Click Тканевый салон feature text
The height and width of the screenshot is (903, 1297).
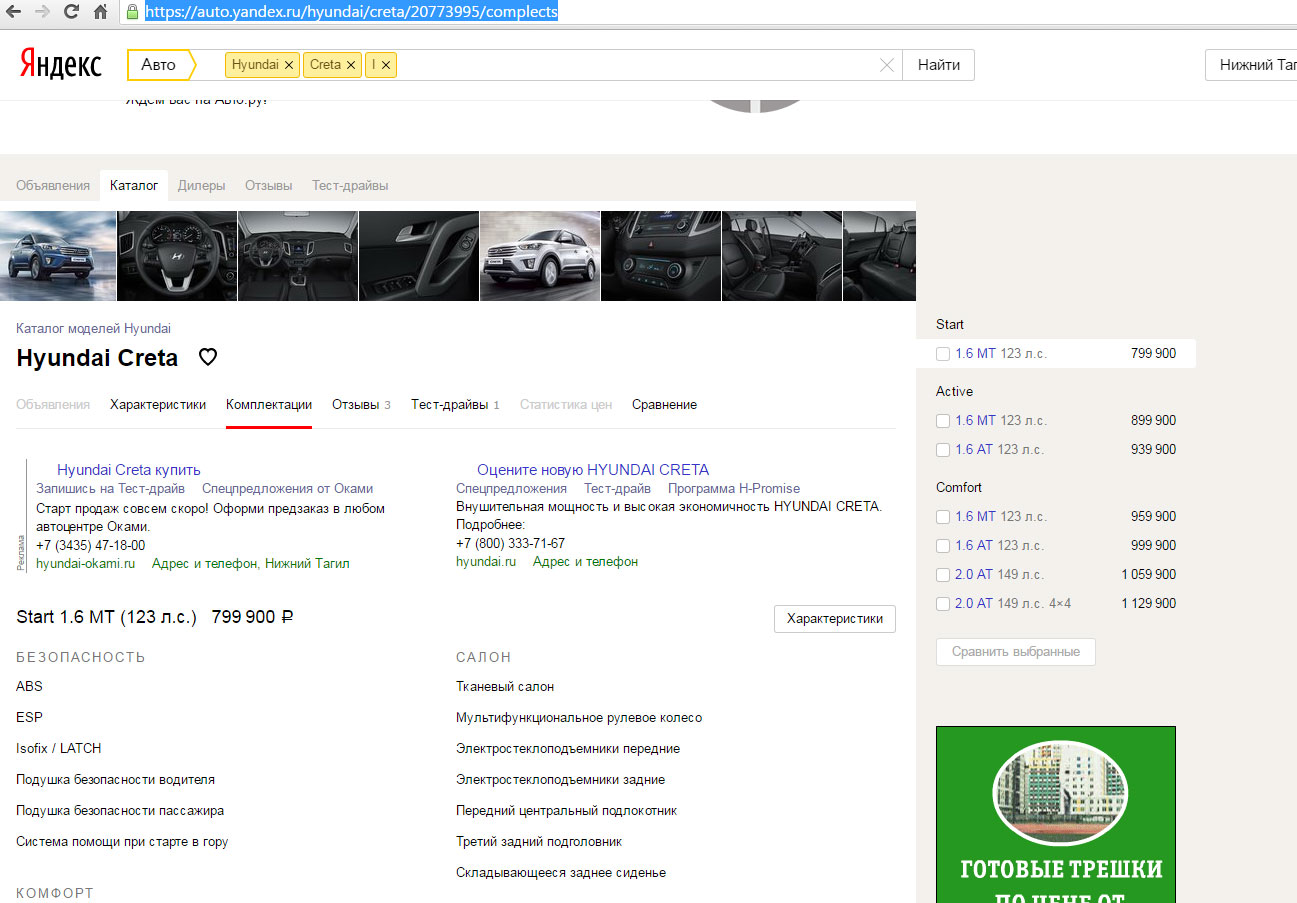[x=505, y=687]
